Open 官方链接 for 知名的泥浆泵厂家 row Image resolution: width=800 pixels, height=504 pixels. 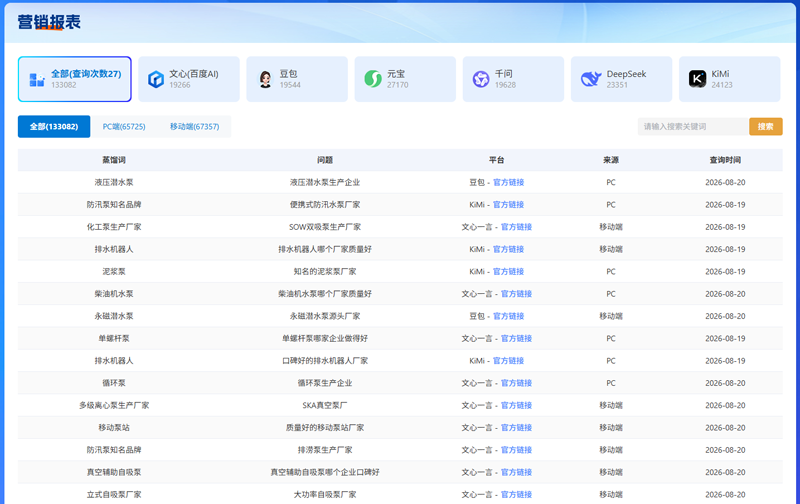(508, 271)
